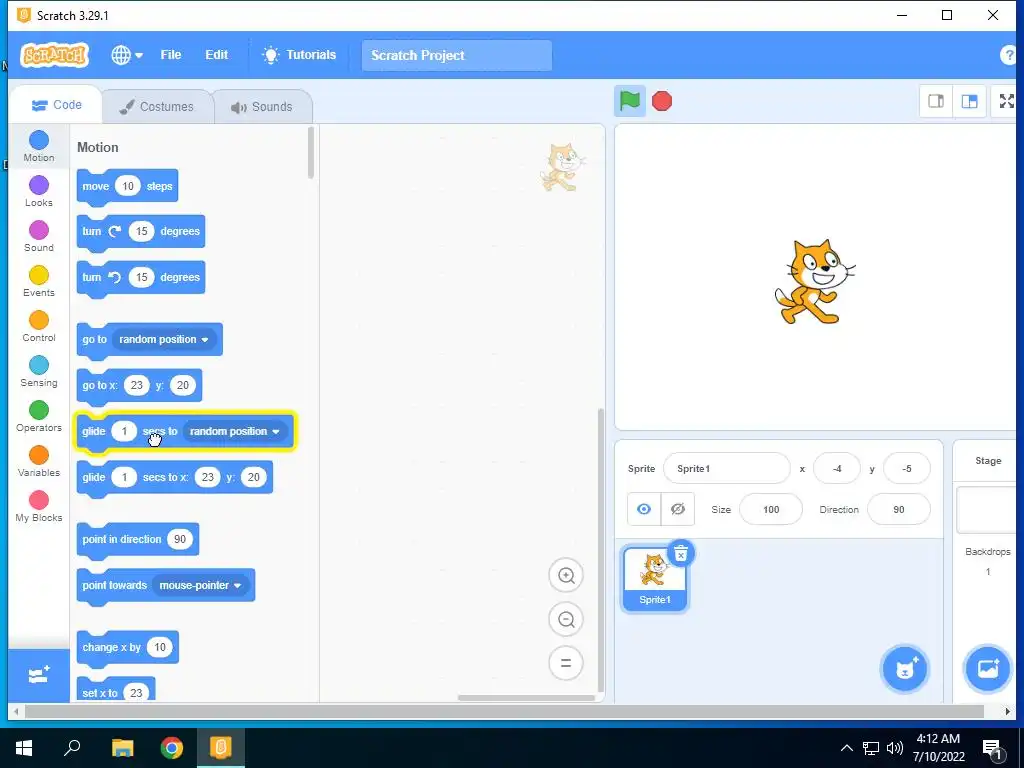Click the point in direction 90 block
1024x768 pixels.
click(137, 540)
